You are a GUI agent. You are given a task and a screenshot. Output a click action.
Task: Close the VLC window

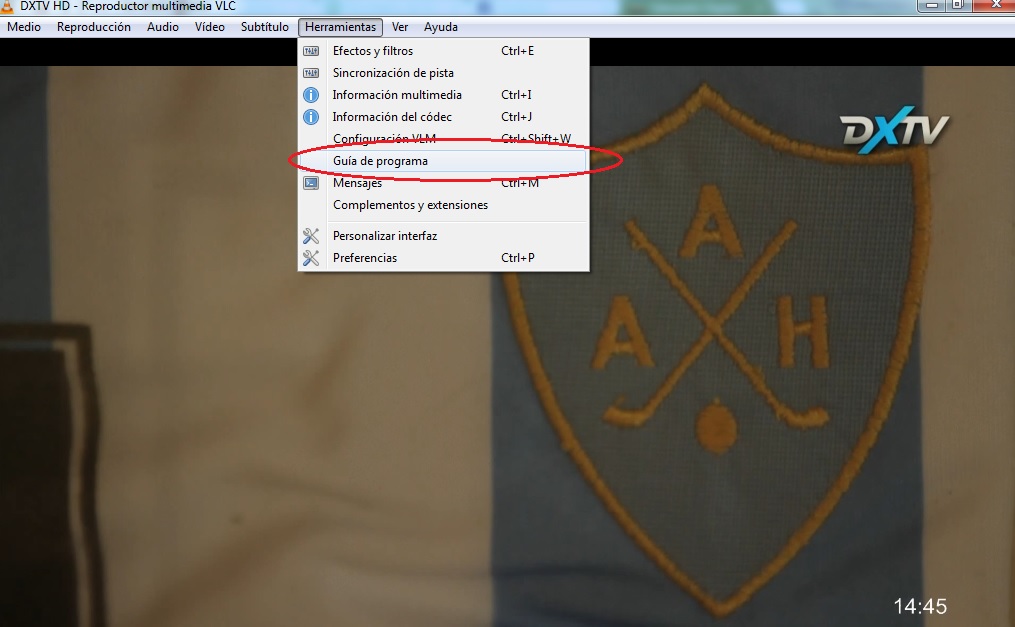996,5
